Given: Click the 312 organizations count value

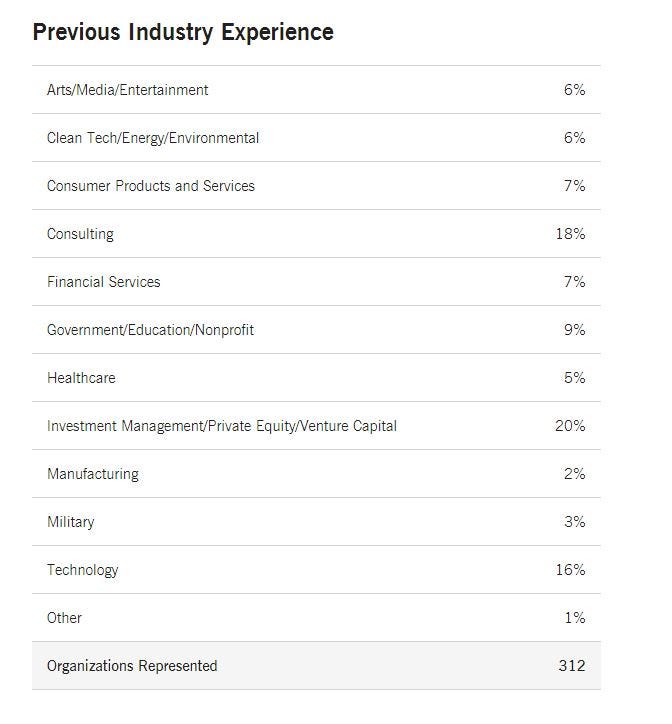Looking at the screenshot, I should point(572,666).
